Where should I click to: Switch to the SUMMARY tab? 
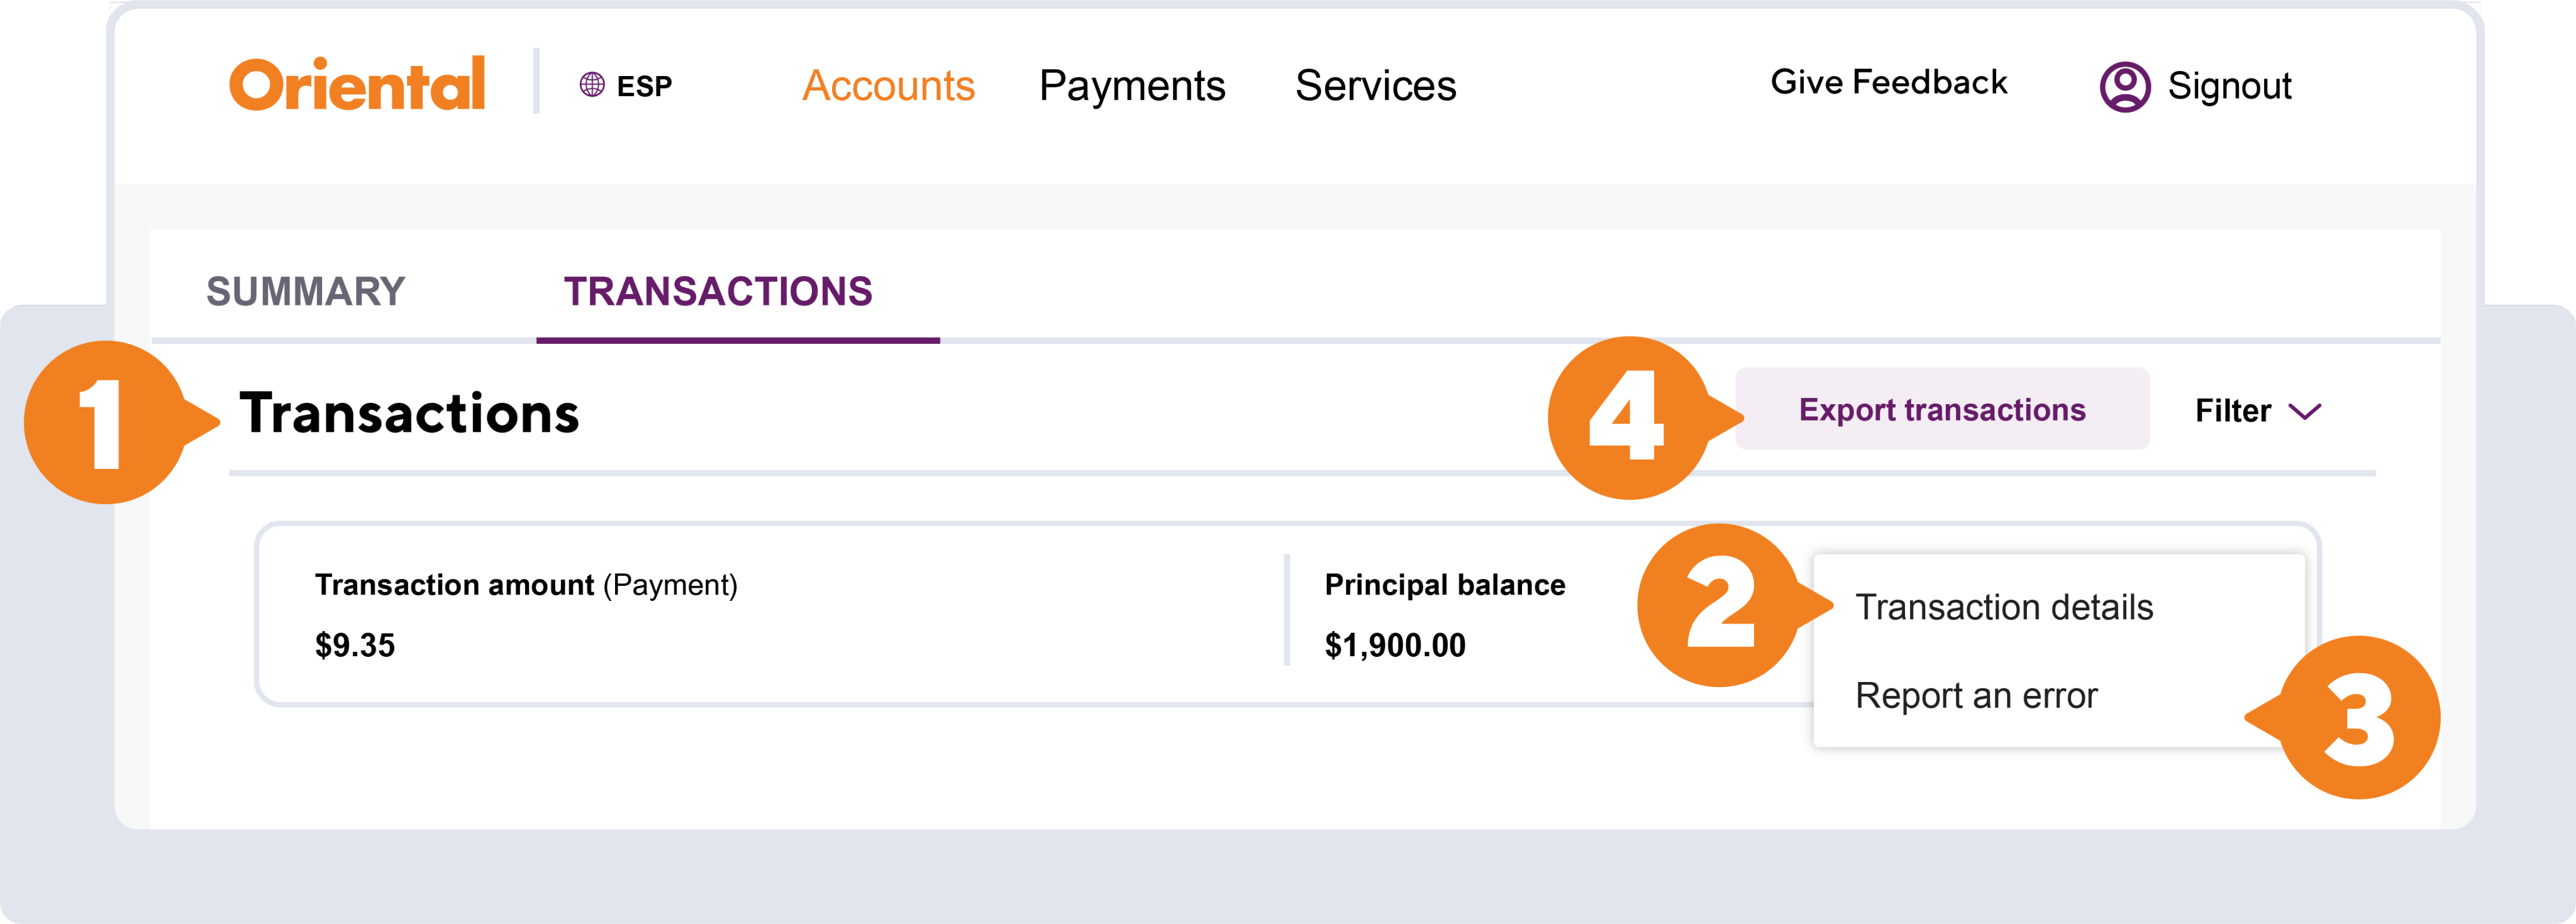[305, 292]
